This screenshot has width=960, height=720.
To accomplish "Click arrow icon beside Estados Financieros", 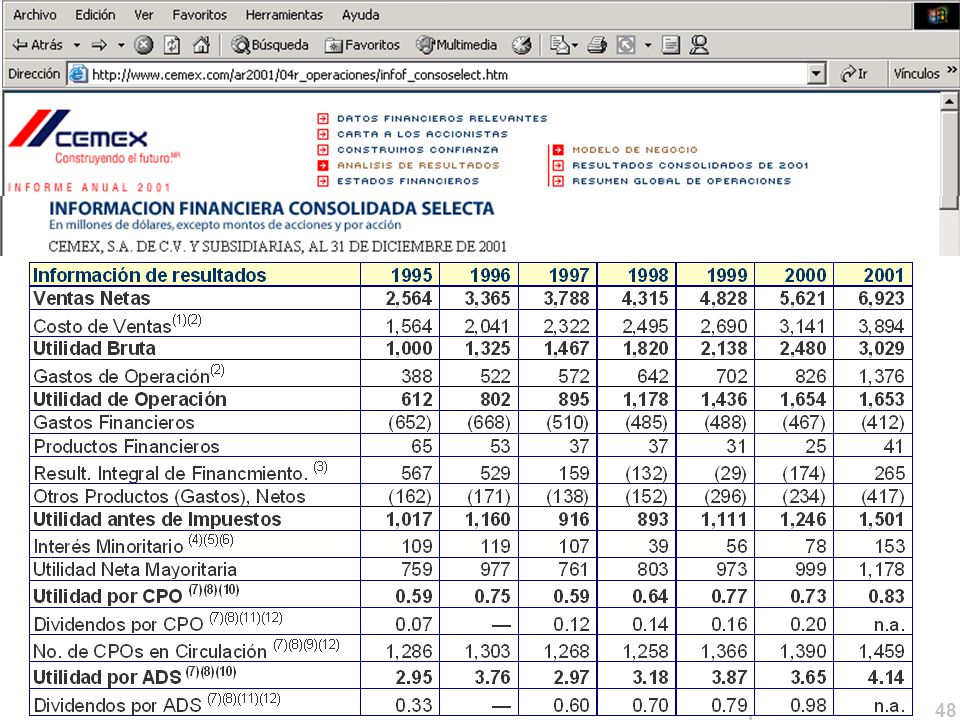I will click(x=323, y=181).
